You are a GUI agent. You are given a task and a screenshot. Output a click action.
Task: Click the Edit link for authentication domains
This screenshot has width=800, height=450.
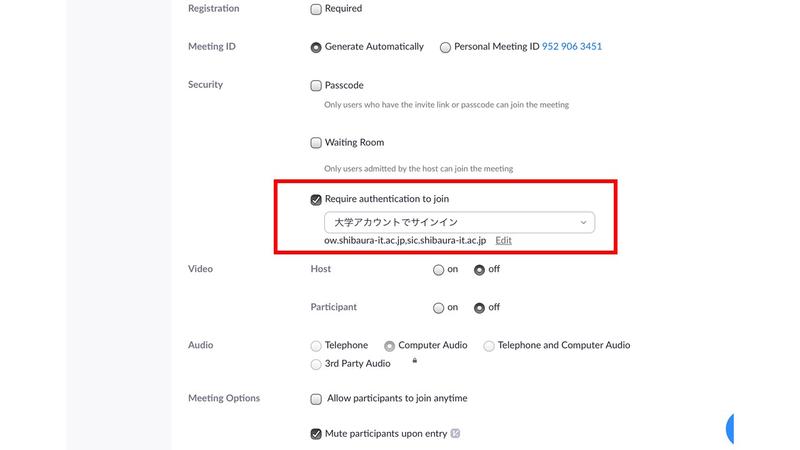[x=503, y=240]
